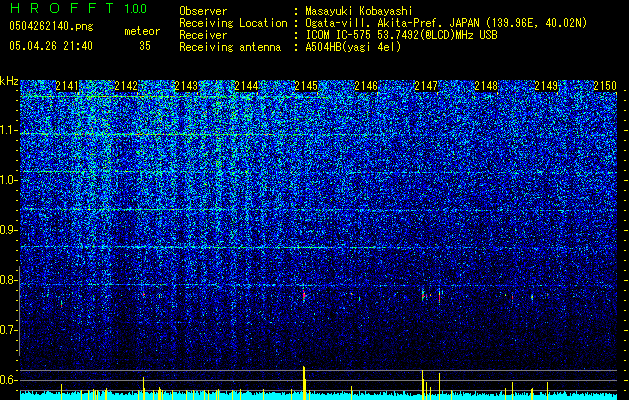Click the 2144 time marker

(246, 86)
